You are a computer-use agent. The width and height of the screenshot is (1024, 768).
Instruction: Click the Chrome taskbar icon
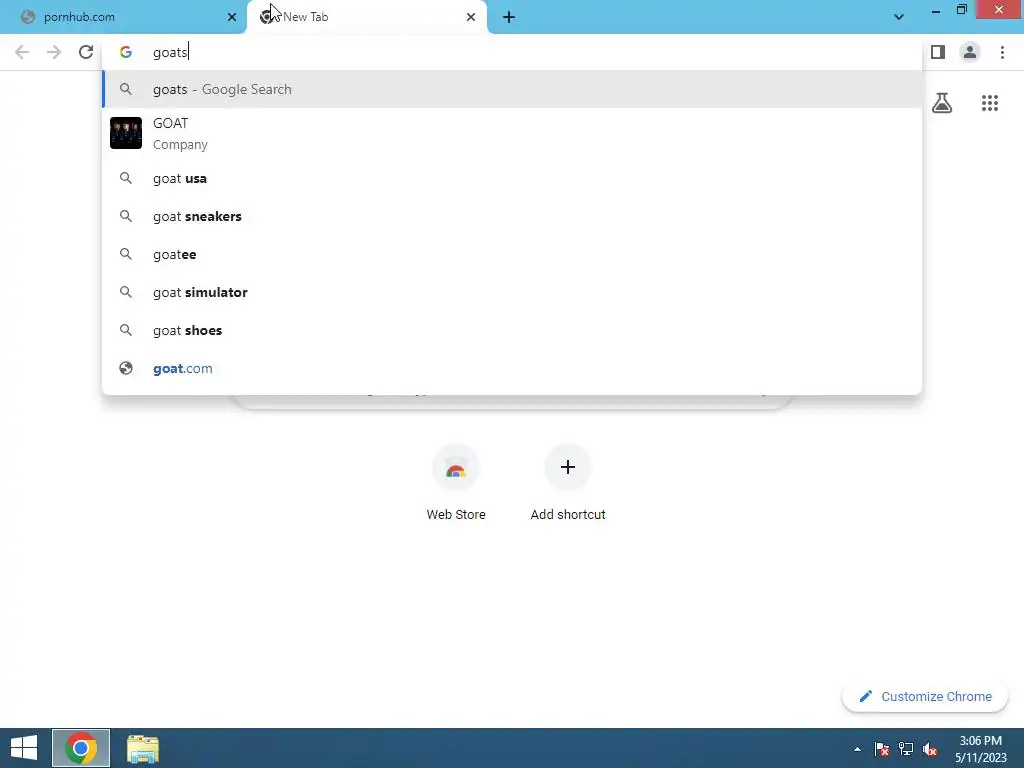coord(81,748)
